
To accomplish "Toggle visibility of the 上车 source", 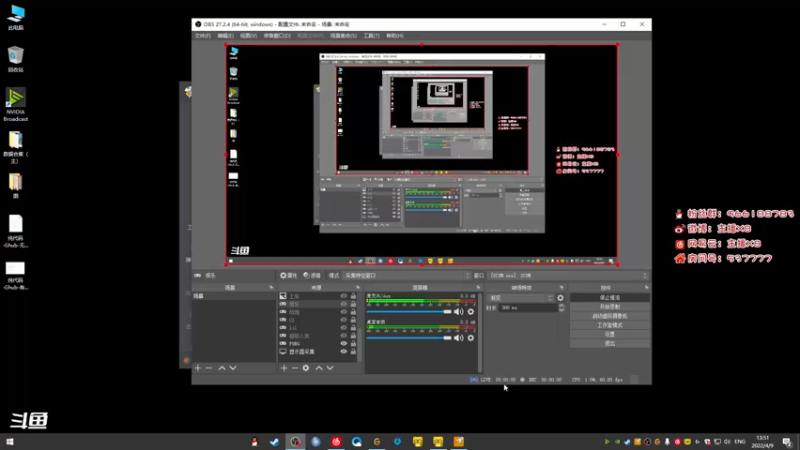I will tap(344, 296).
